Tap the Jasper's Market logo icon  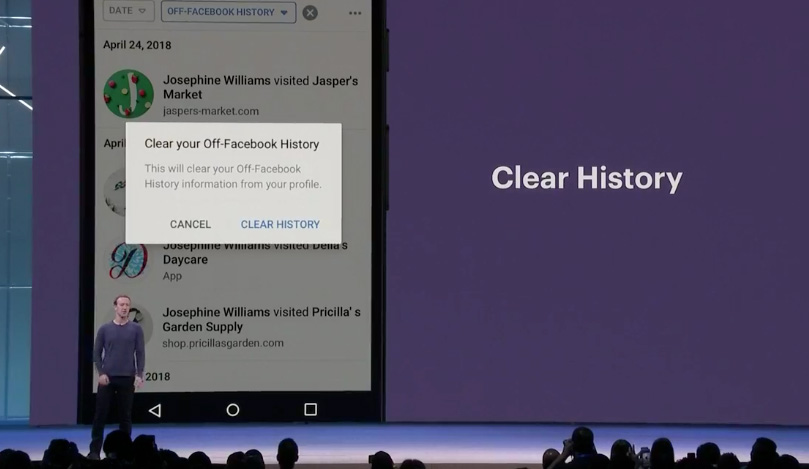click(128, 94)
